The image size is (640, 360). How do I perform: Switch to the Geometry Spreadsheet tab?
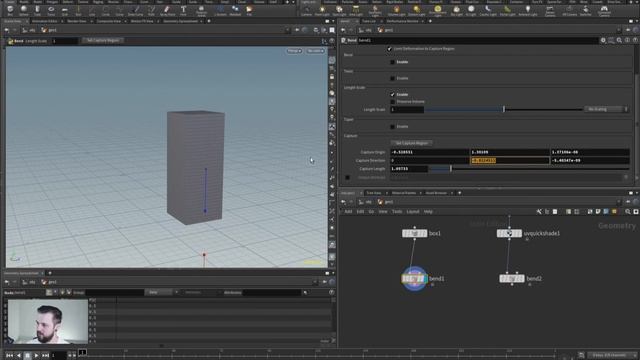click(180, 21)
